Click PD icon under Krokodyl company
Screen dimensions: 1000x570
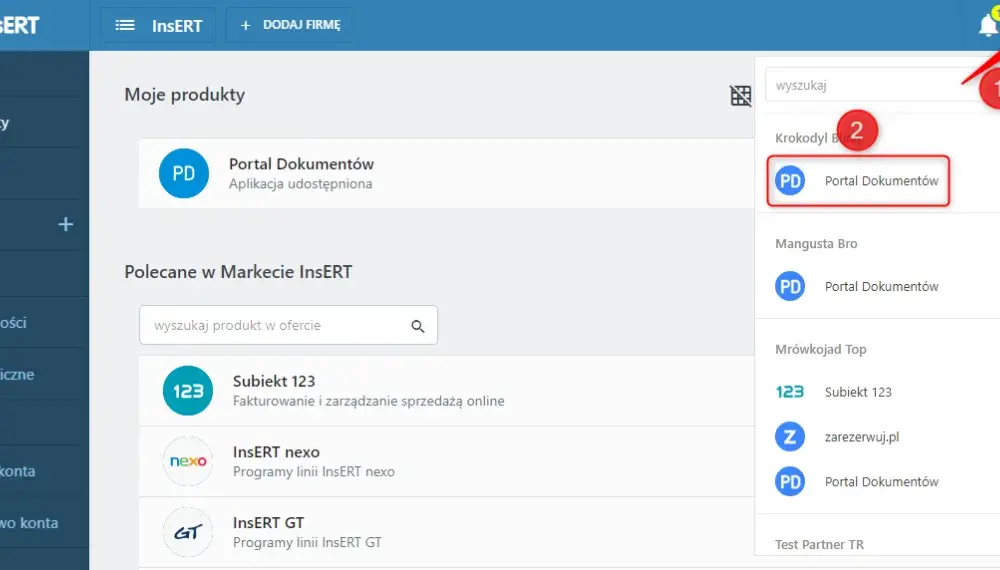790,180
